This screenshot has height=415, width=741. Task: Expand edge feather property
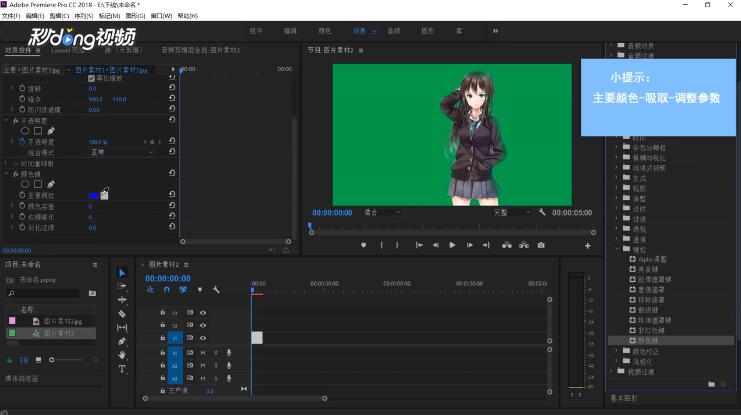click(x=12, y=227)
